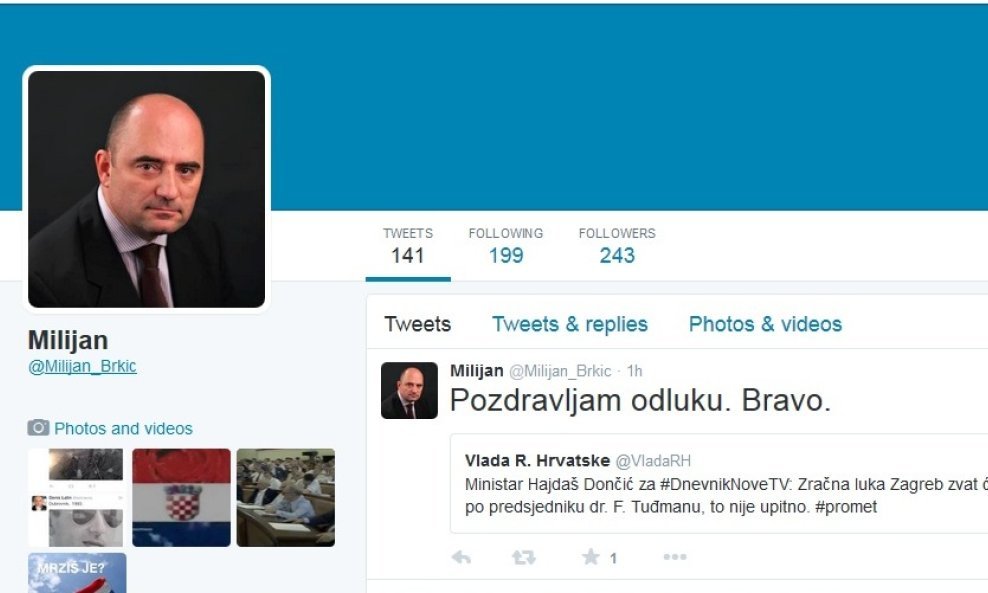Switch to Tweets & replies tab
Image resolution: width=988 pixels, height=593 pixels.
pos(570,324)
